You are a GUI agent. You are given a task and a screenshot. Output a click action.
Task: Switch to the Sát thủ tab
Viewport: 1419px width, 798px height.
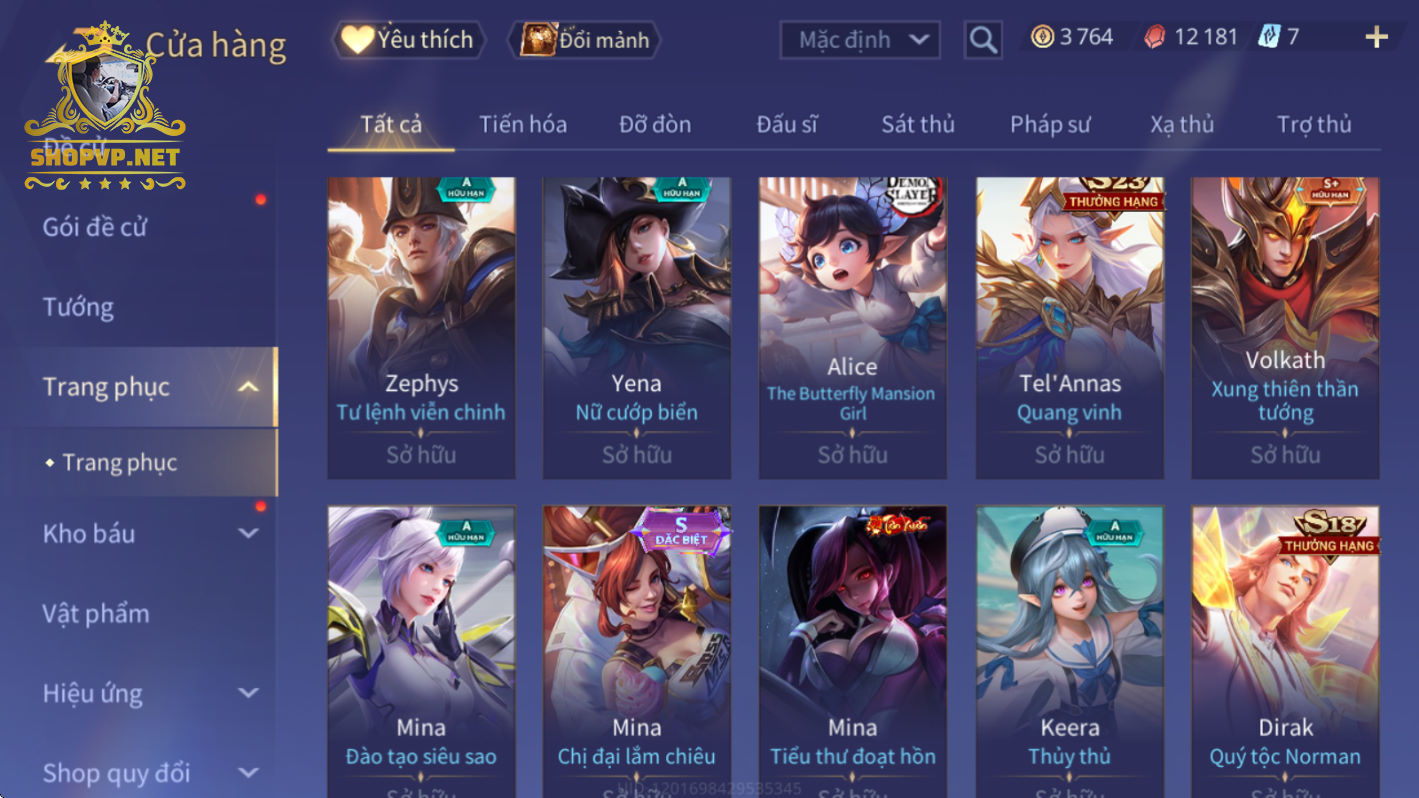point(918,124)
